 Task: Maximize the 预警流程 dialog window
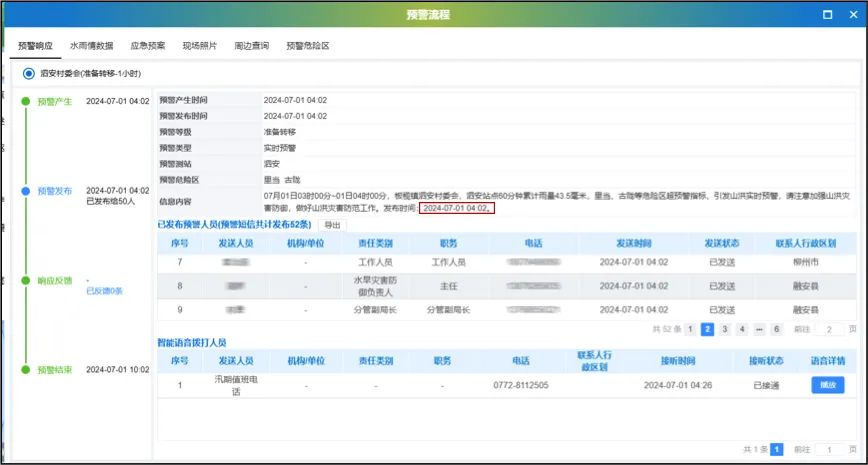tap(826, 15)
